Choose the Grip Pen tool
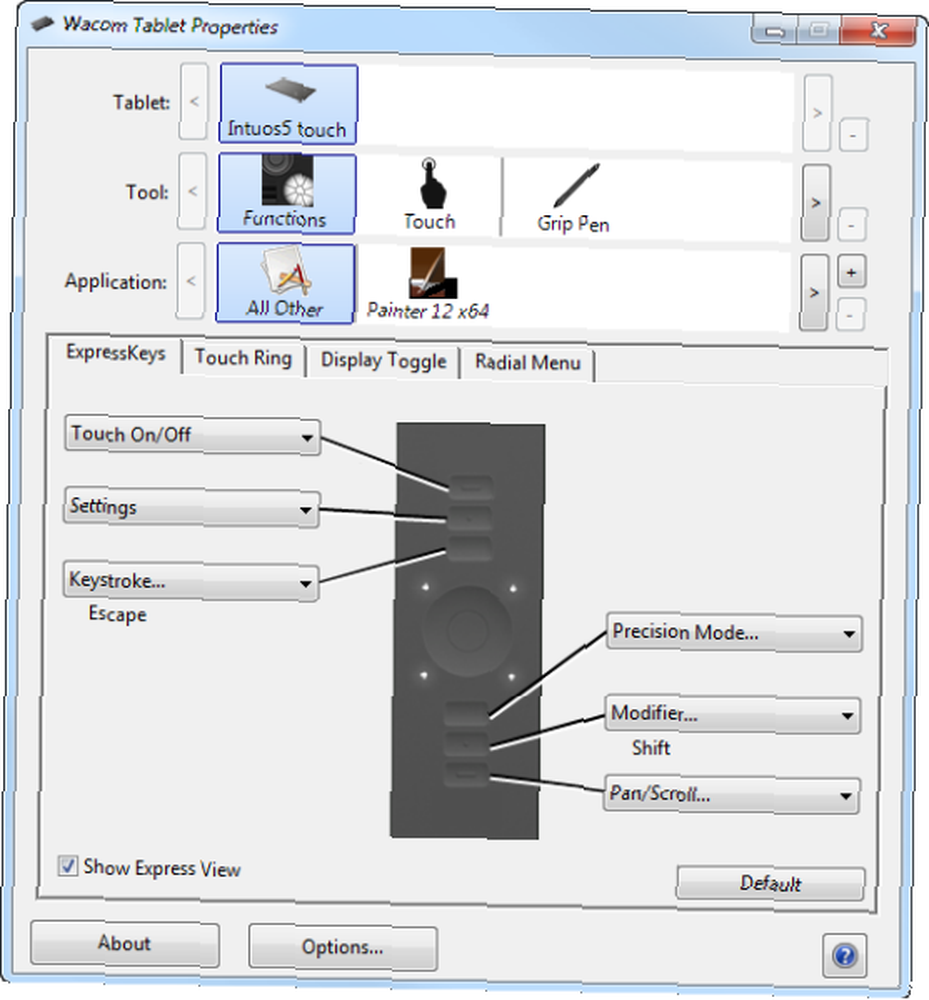This screenshot has width=929, height=1000. 573,198
